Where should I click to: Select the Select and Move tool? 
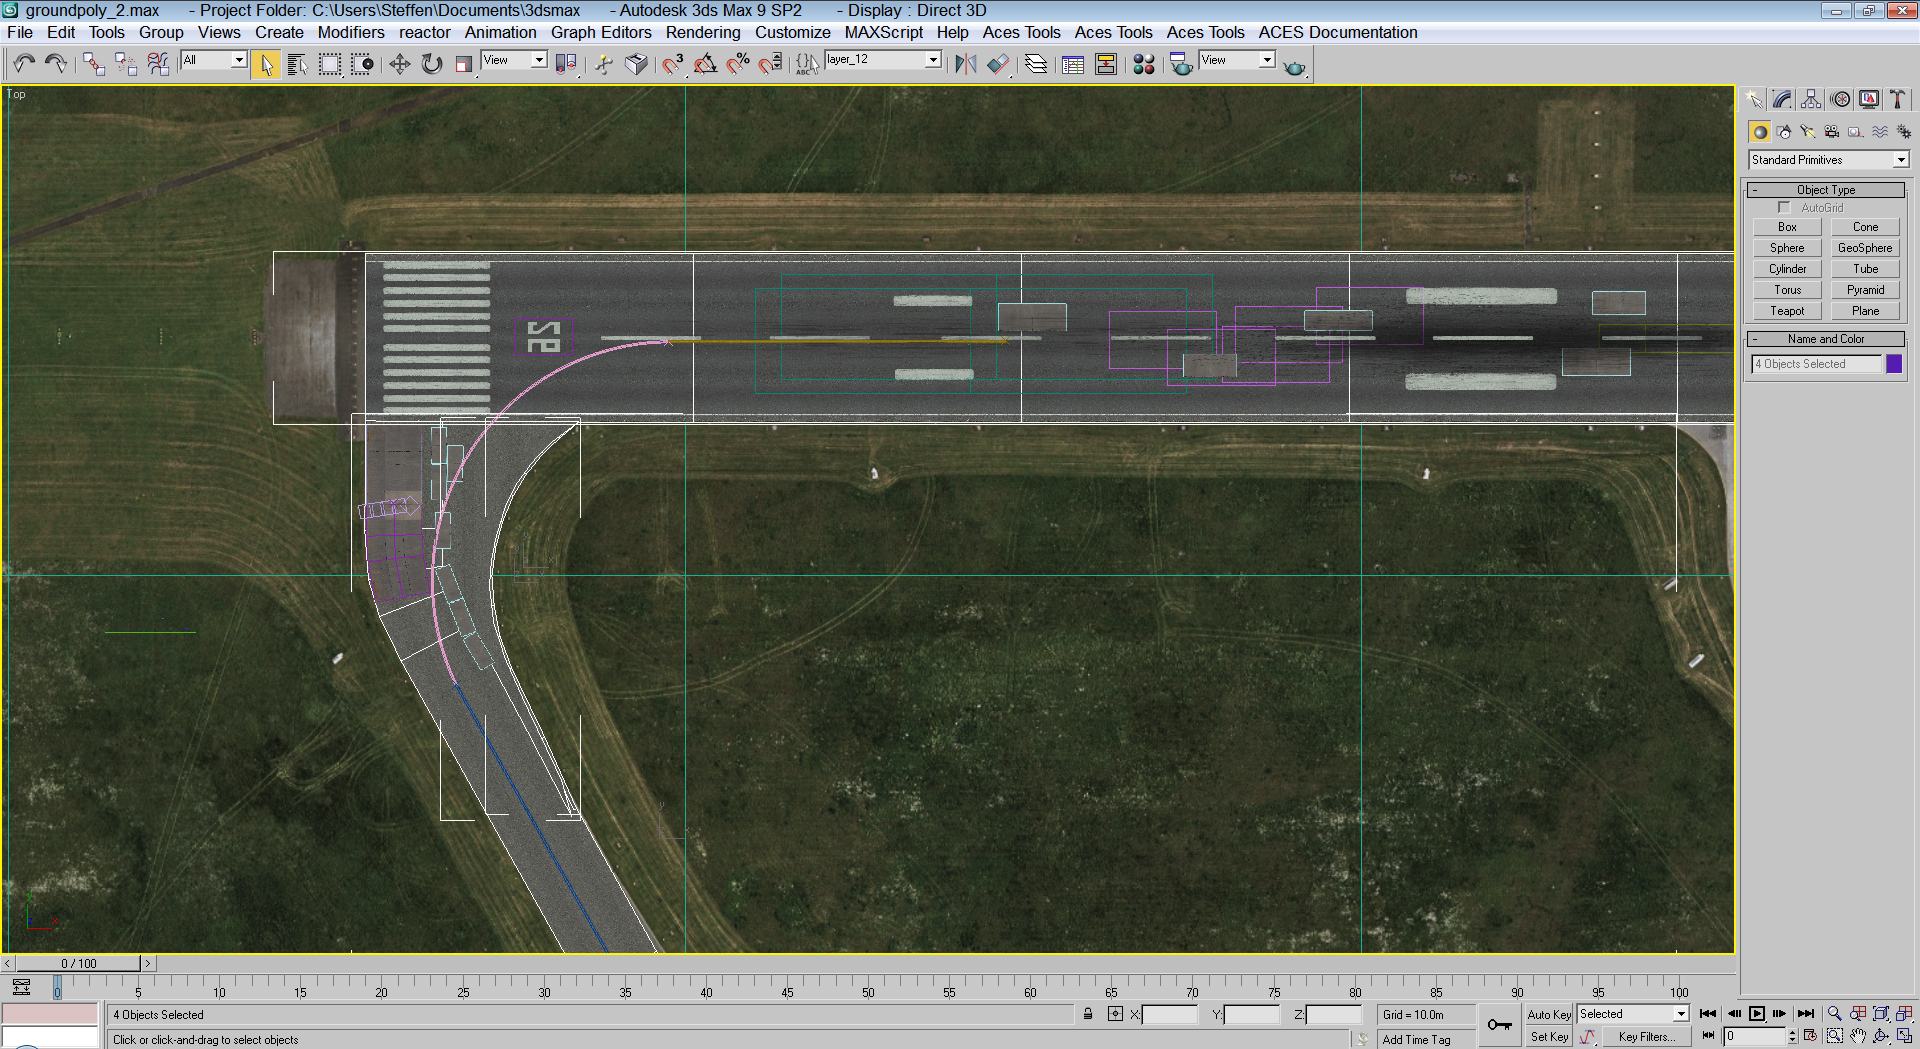(x=401, y=63)
